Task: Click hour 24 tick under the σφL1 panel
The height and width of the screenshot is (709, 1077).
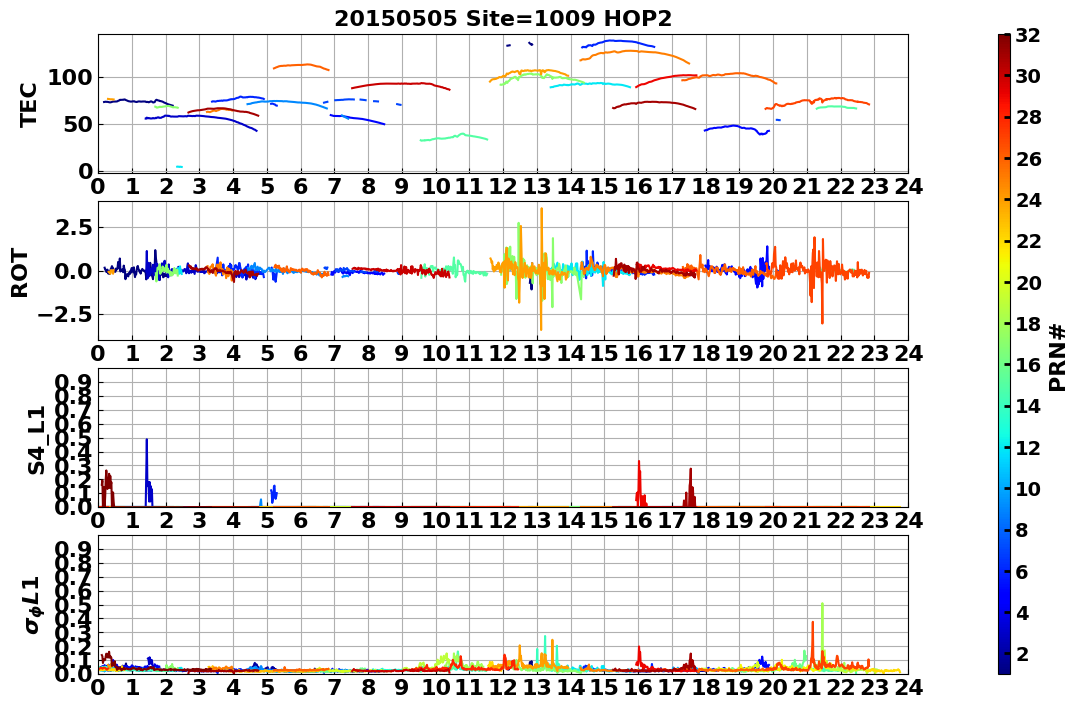Action: (x=908, y=688)
